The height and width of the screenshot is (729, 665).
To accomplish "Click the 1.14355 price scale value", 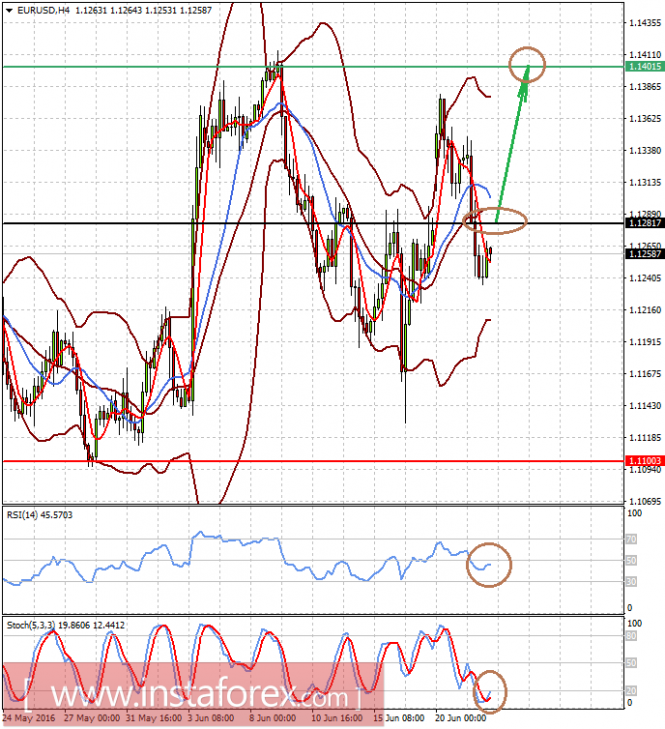I will [x=645, y=23].
